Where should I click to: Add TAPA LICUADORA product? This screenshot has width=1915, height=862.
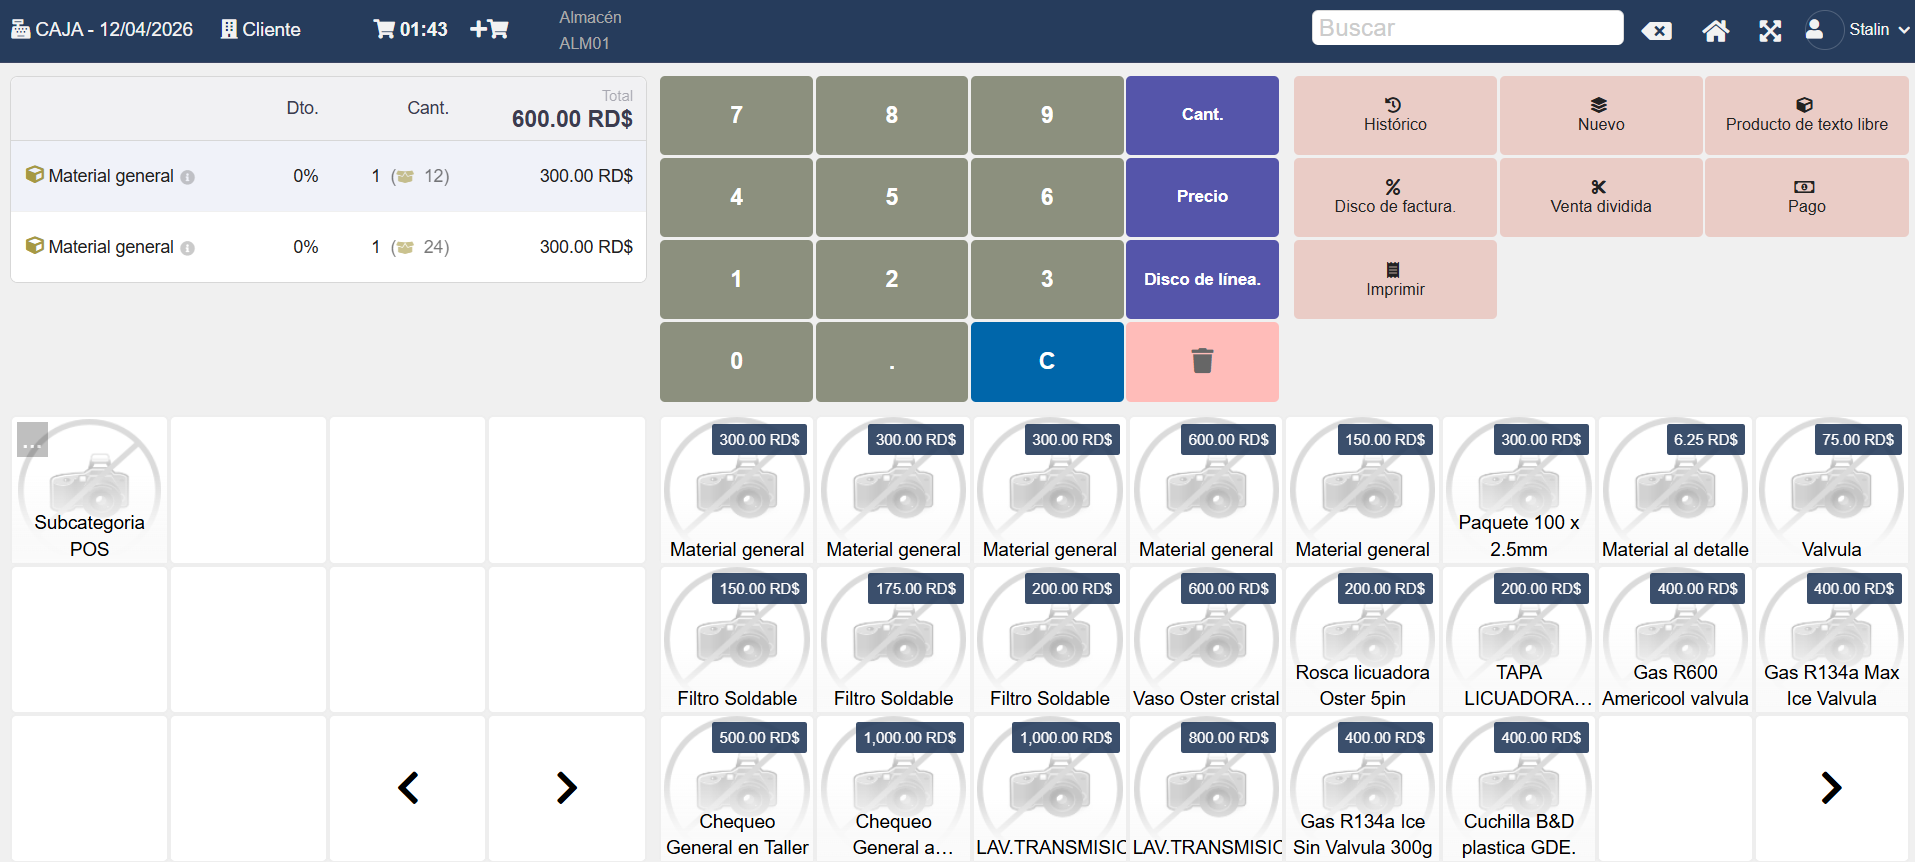(1518, 640)
